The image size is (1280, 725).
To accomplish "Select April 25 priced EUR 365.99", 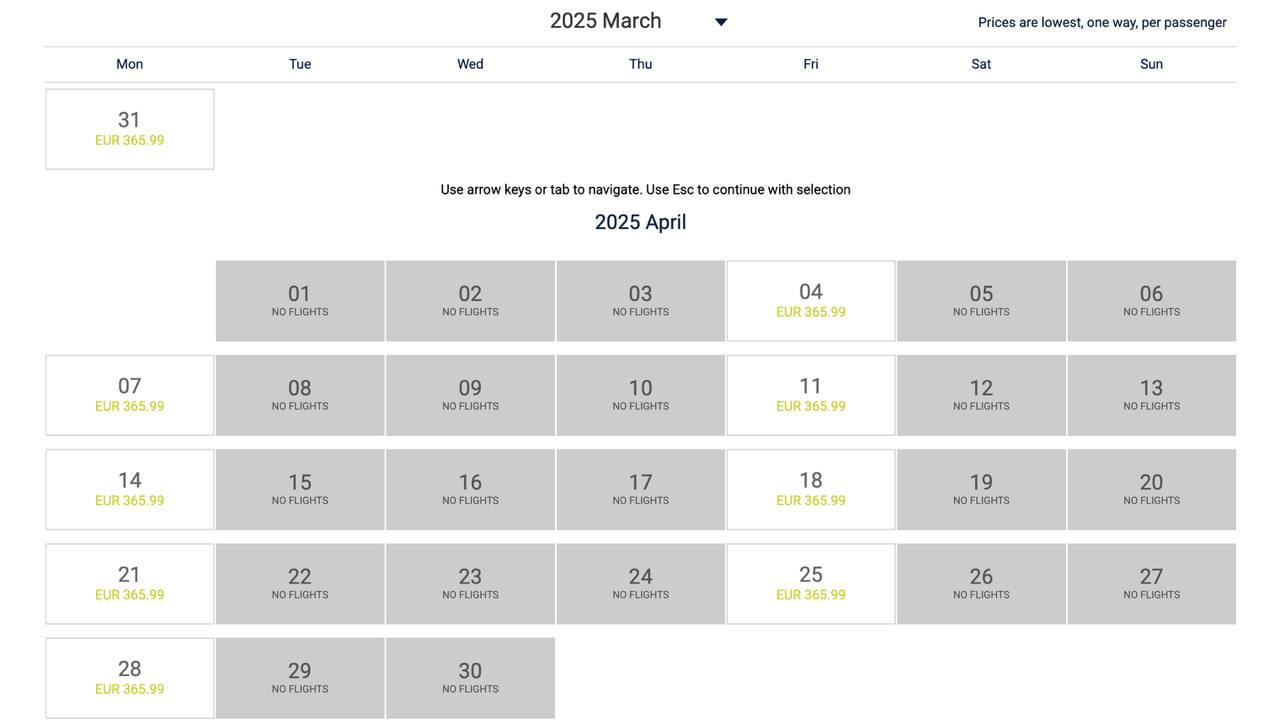I will coord(811,584).
